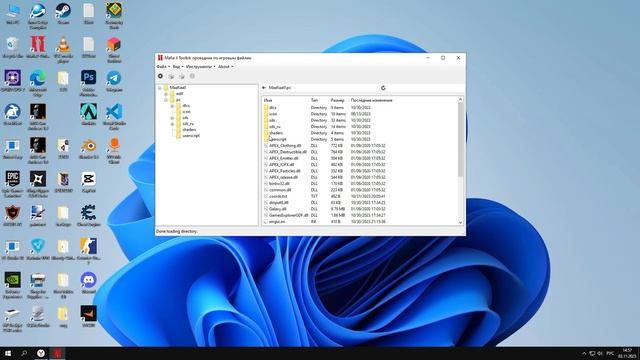Open the This PC desktop icon

point(13,13)
